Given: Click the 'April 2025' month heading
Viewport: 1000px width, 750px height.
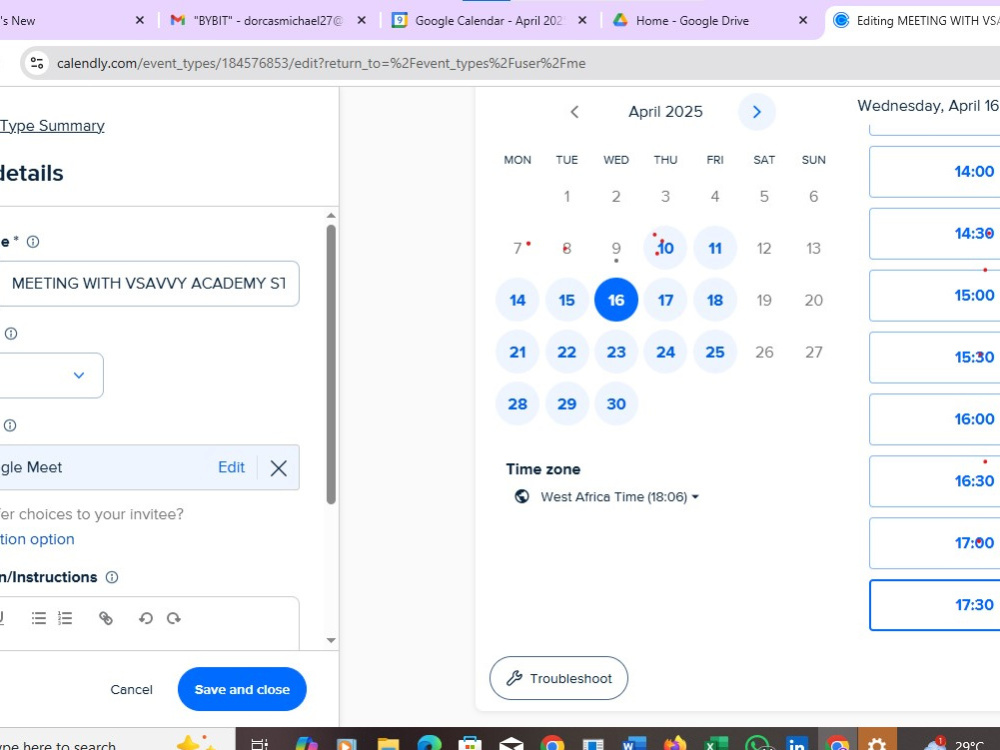Looking at the screenshot, I should click(x=665, y=112).
